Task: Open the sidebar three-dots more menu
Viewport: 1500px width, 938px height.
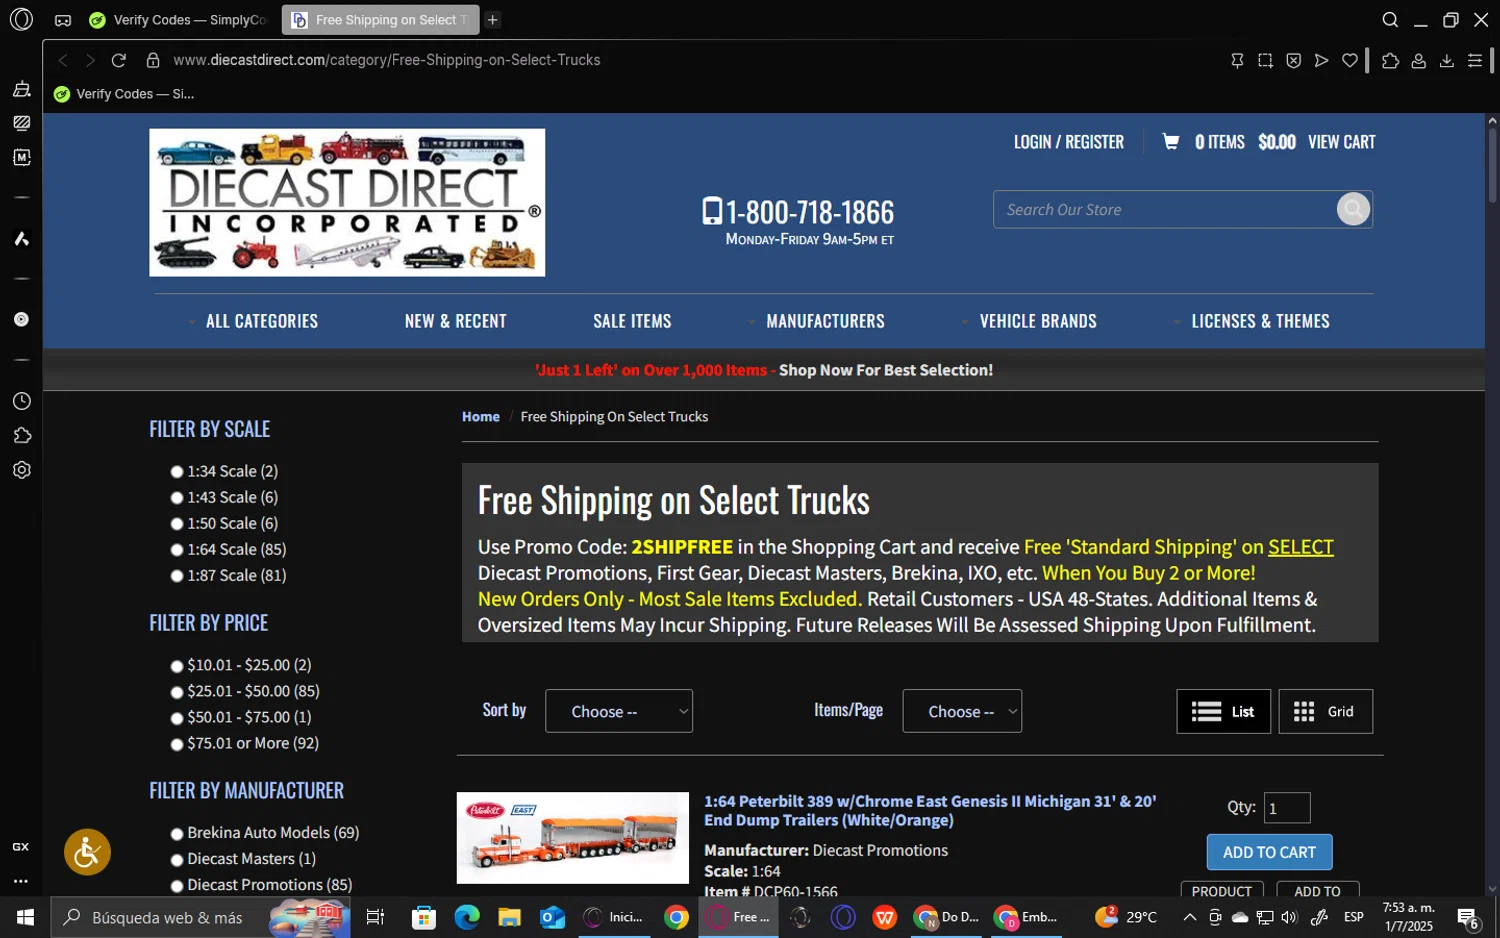Action: [x=21, y=881]
